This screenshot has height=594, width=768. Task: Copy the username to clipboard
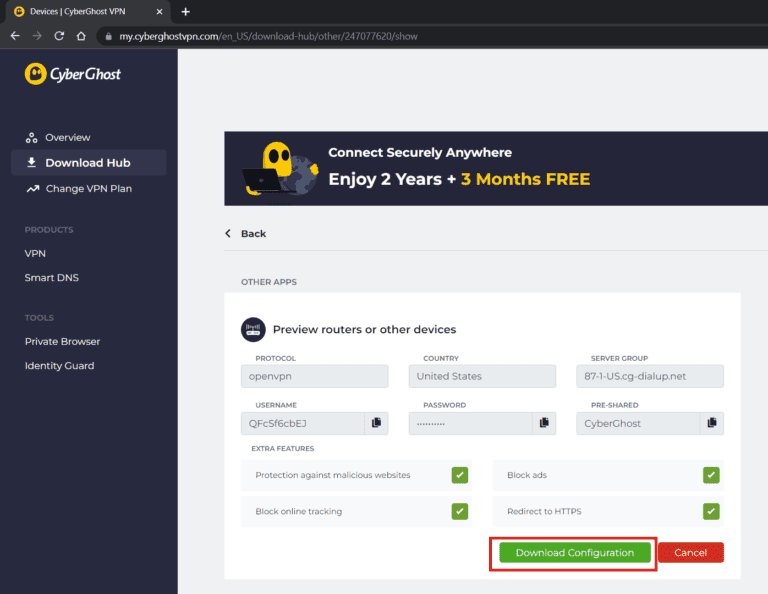[376, 423]
